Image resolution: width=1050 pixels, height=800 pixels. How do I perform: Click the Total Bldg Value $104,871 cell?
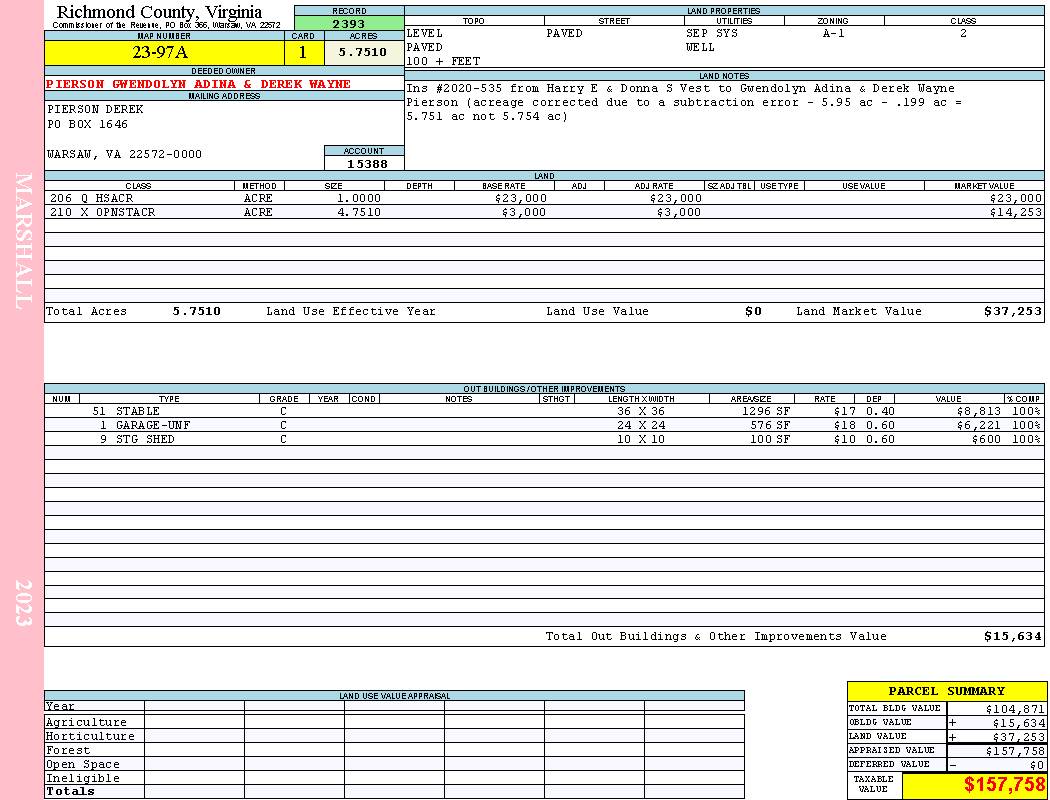(x=996, y=709)
